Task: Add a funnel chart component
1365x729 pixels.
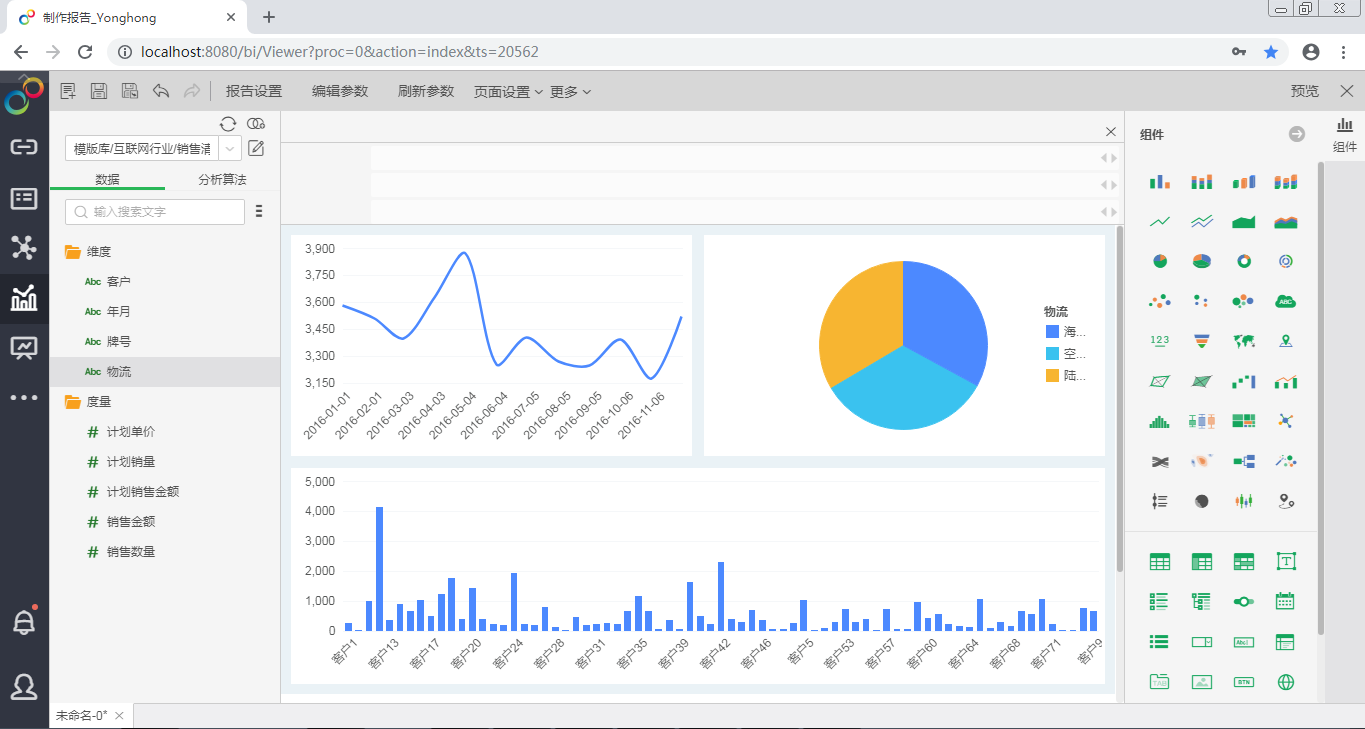Action: pos(1202,341)
